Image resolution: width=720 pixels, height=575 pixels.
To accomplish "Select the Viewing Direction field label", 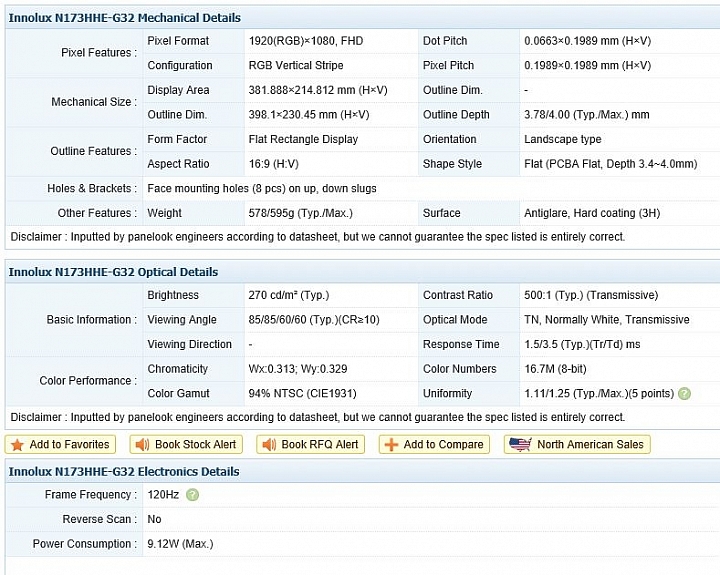I will [189, 344].
